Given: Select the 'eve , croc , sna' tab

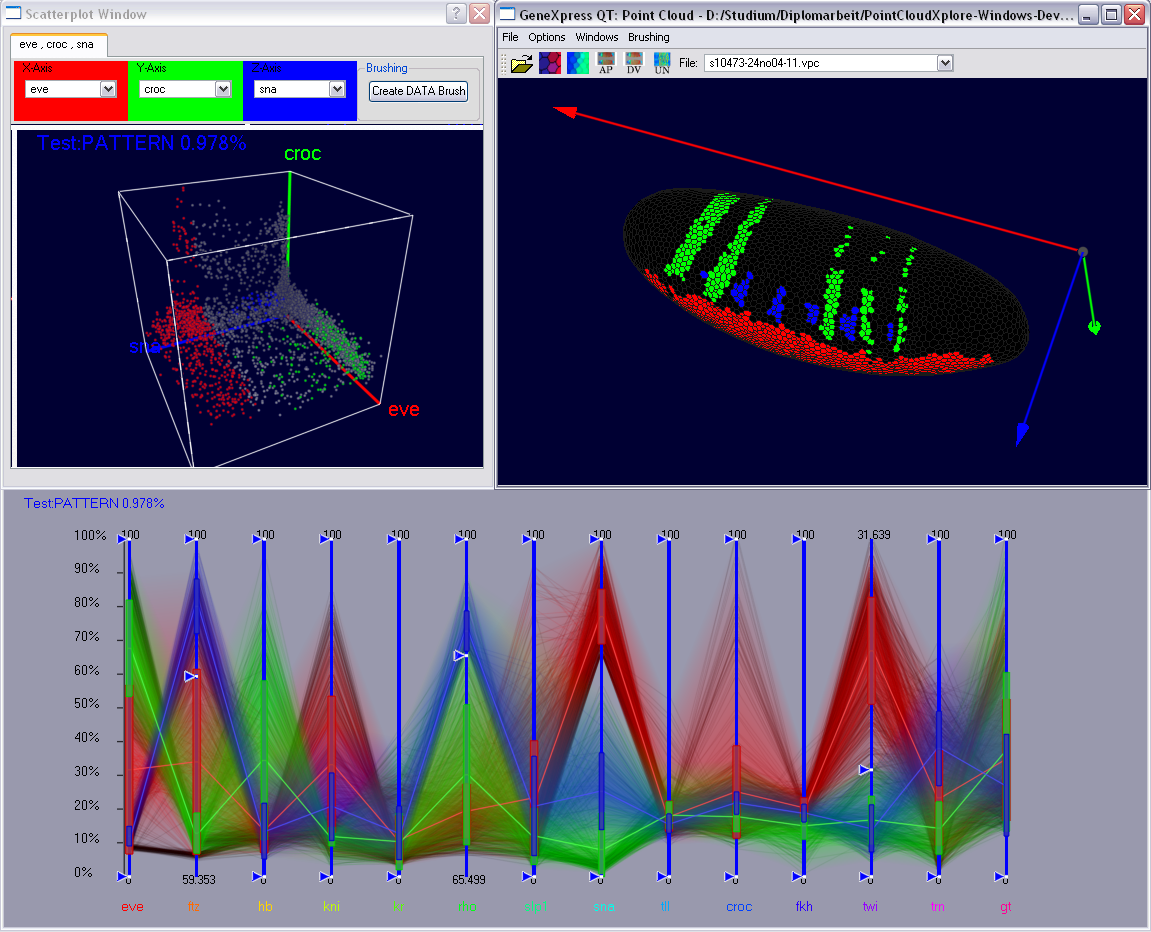Looking at the screenshot, I should (57, 45).
